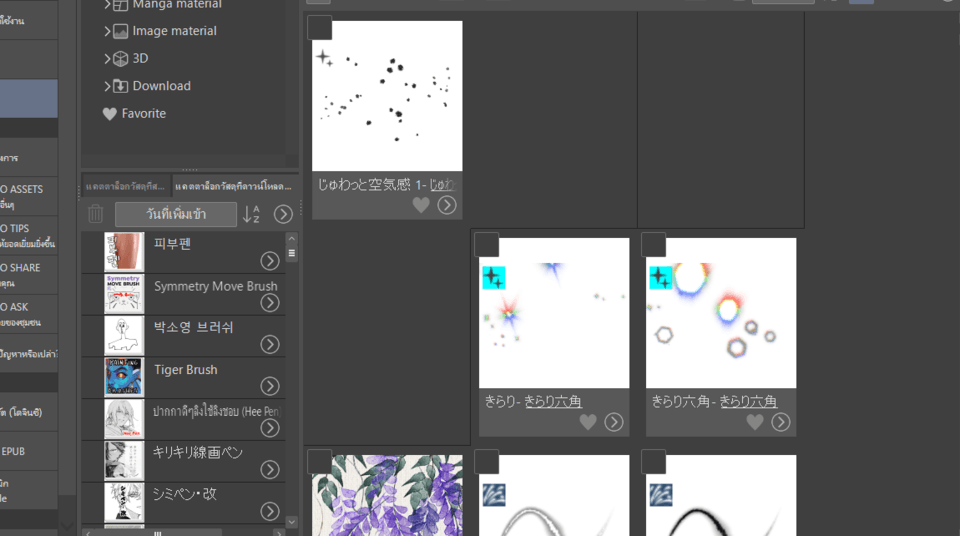
Task: Open details arrow for Hee Pen item
Action: tap(270, 428)
